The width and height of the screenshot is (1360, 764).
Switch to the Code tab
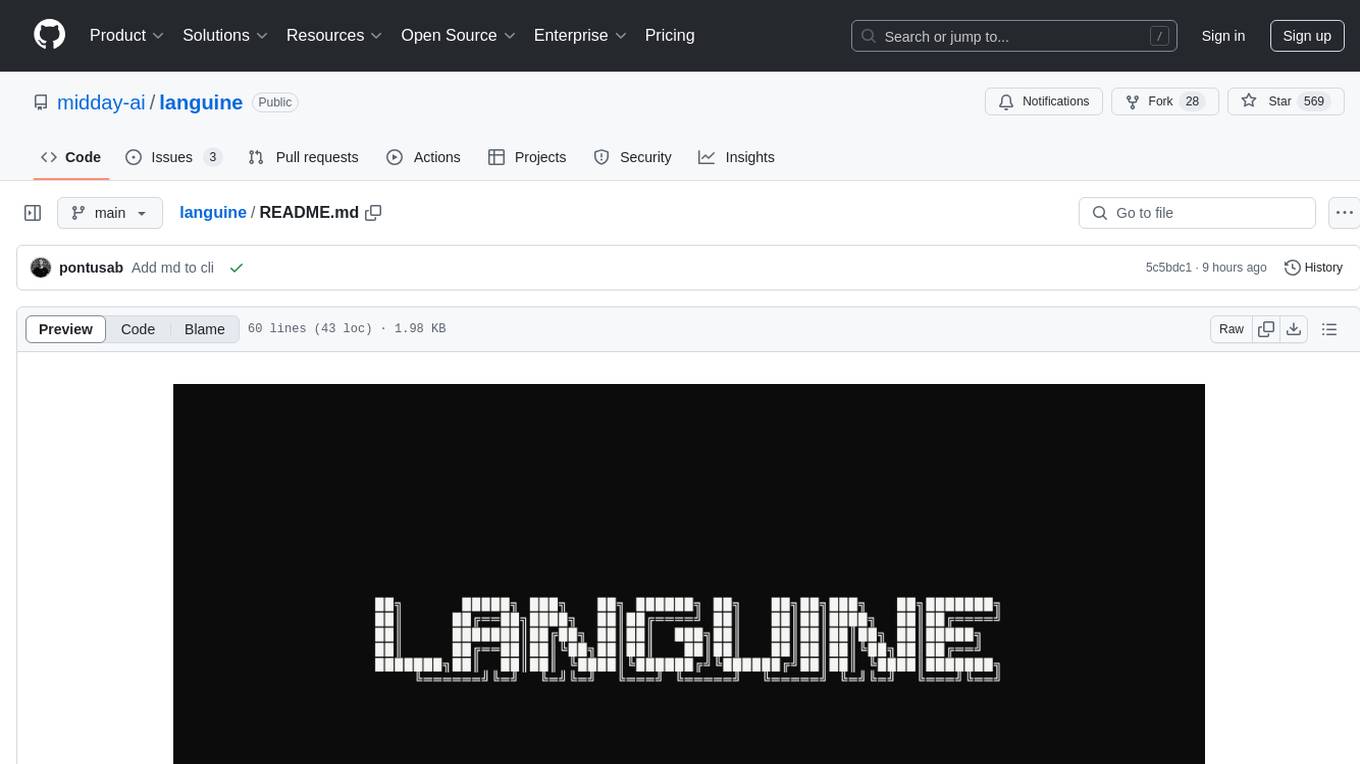click(71, 157)
